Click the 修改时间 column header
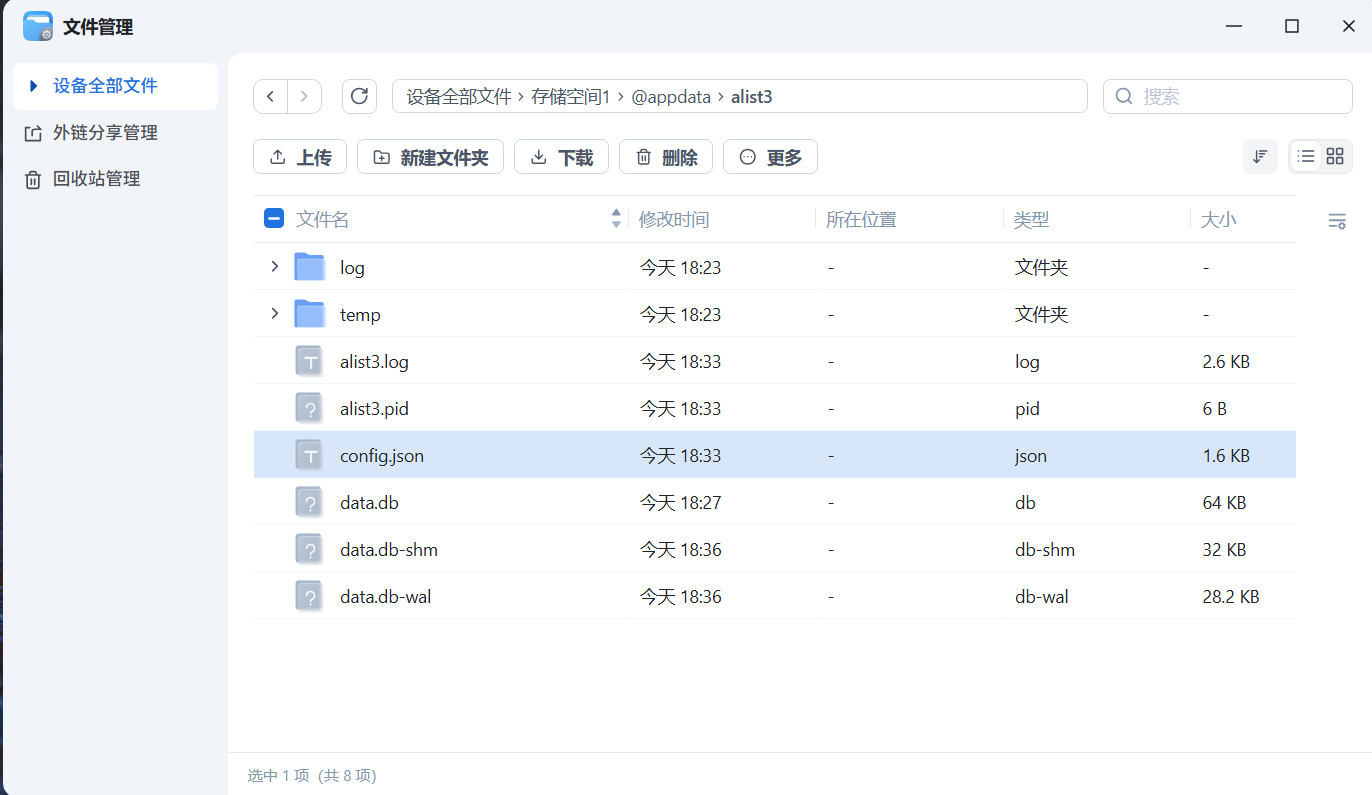 (x=674, y=219)
